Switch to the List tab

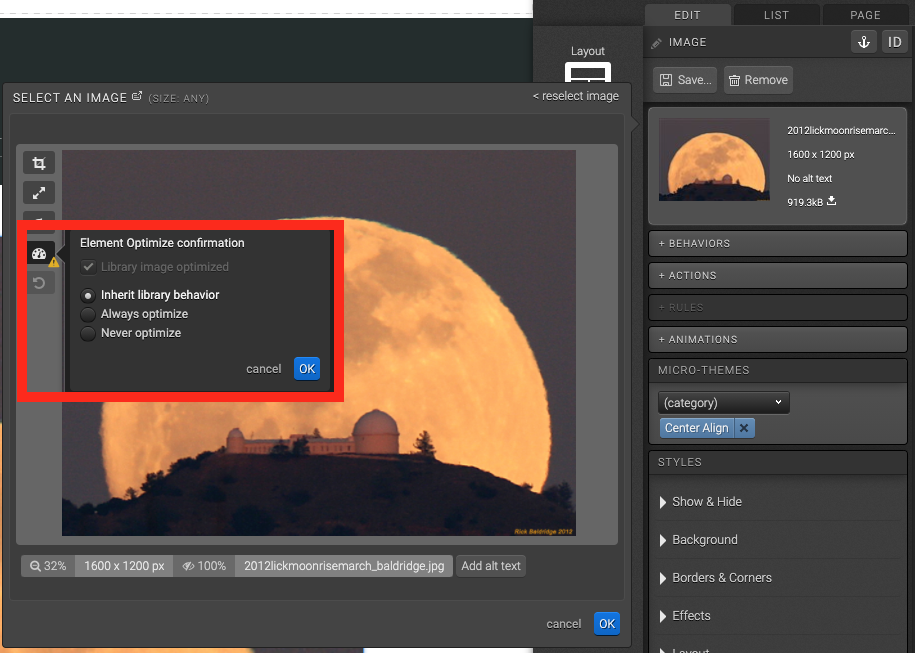coord(776,15)
